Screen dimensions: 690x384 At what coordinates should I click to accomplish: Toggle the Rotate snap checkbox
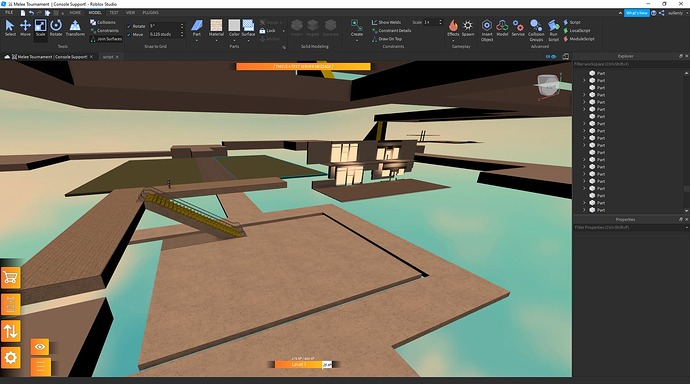point(129,26)
